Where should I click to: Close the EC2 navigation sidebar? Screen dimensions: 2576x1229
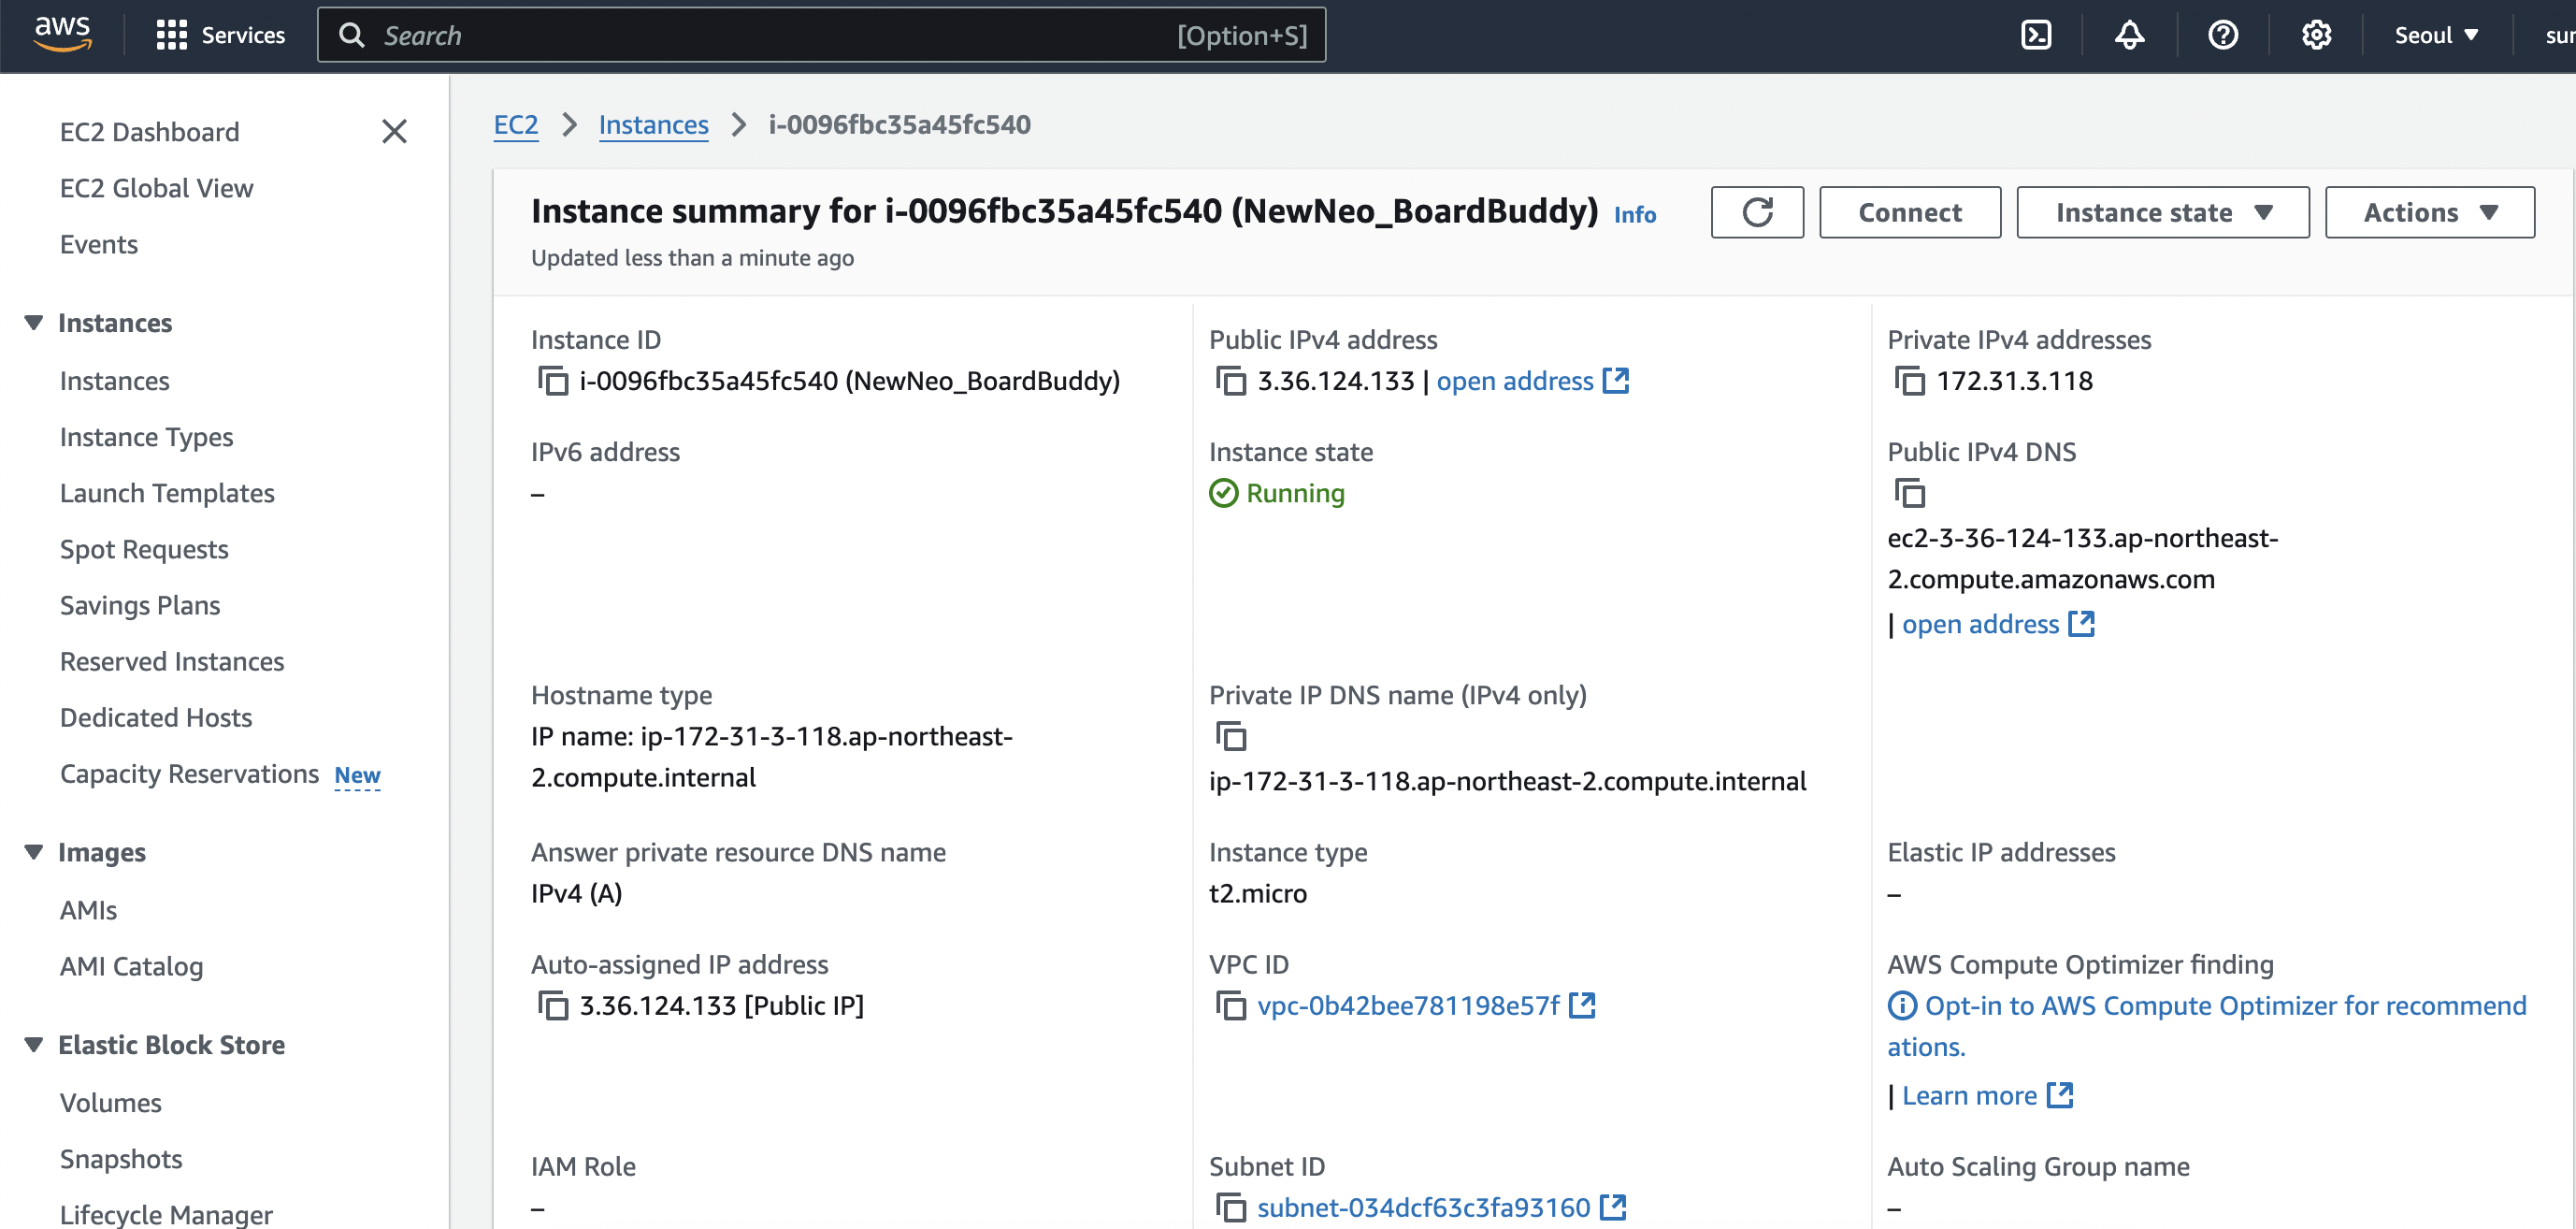click(394, 131)
